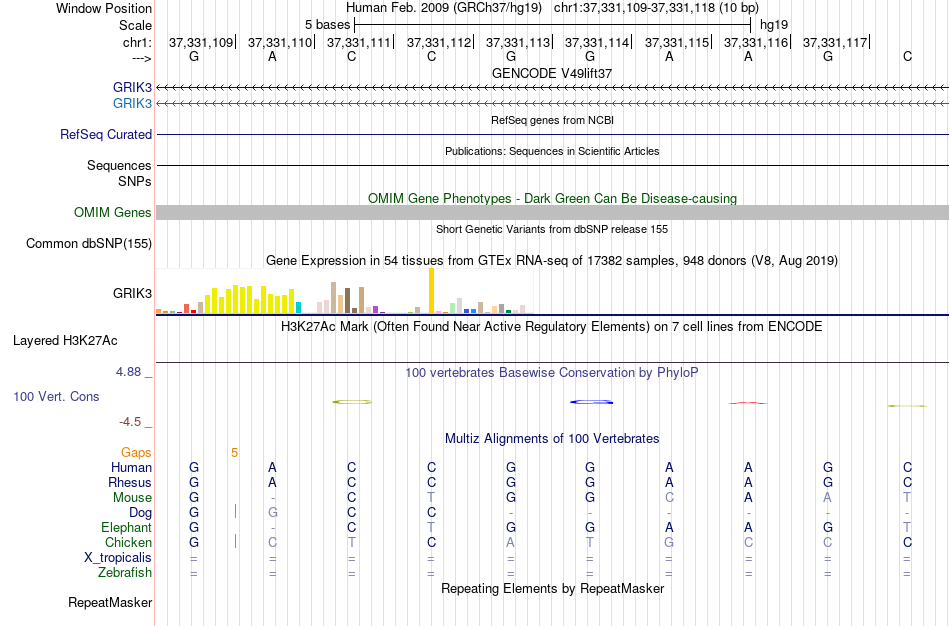Click the Window Position track label

pos(104,8)
